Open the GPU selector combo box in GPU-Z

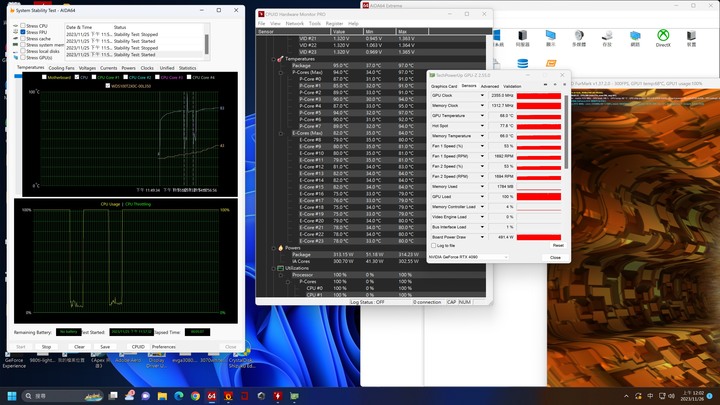tap(468, 257)
